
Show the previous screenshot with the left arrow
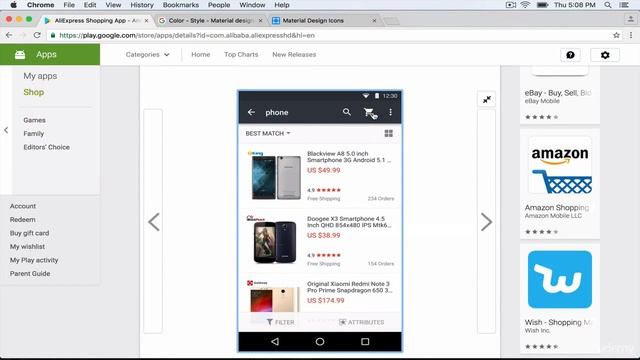point(153,222)
